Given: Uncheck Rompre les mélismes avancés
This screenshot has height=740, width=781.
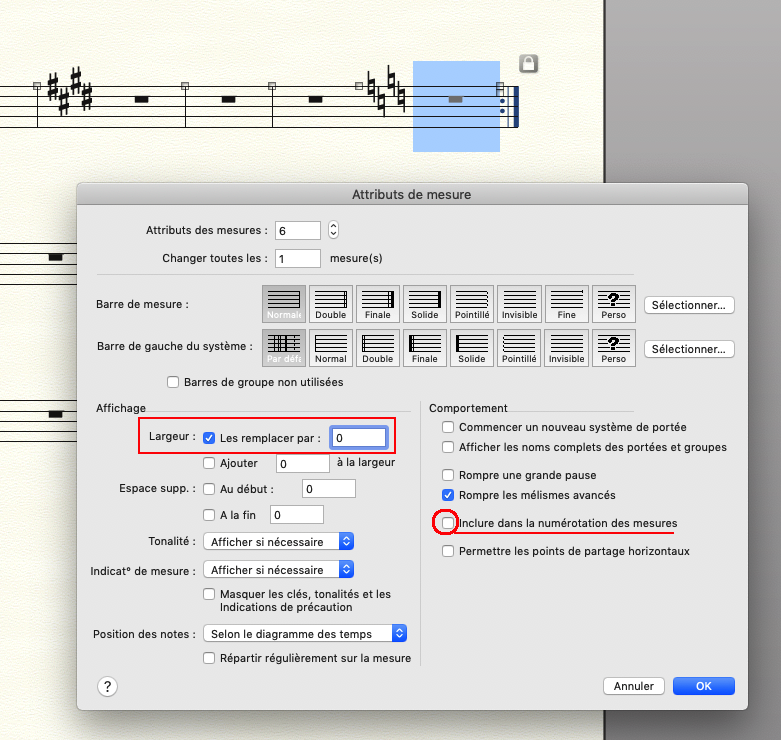Looking at the screenshot, I should tap(449, 495).
